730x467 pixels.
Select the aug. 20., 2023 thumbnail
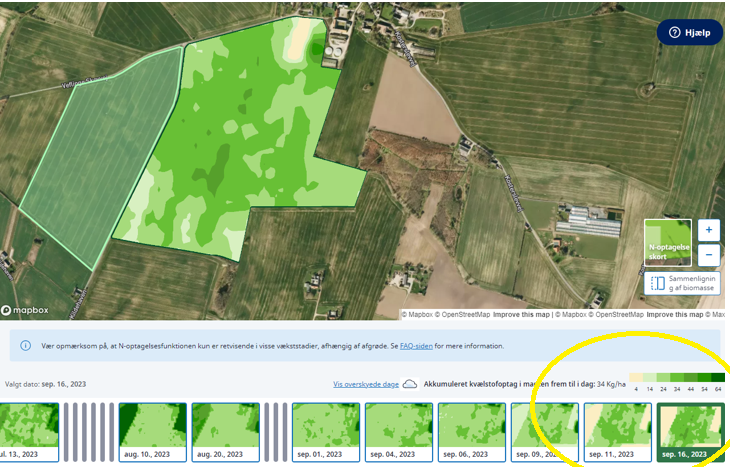coord(226,432)
